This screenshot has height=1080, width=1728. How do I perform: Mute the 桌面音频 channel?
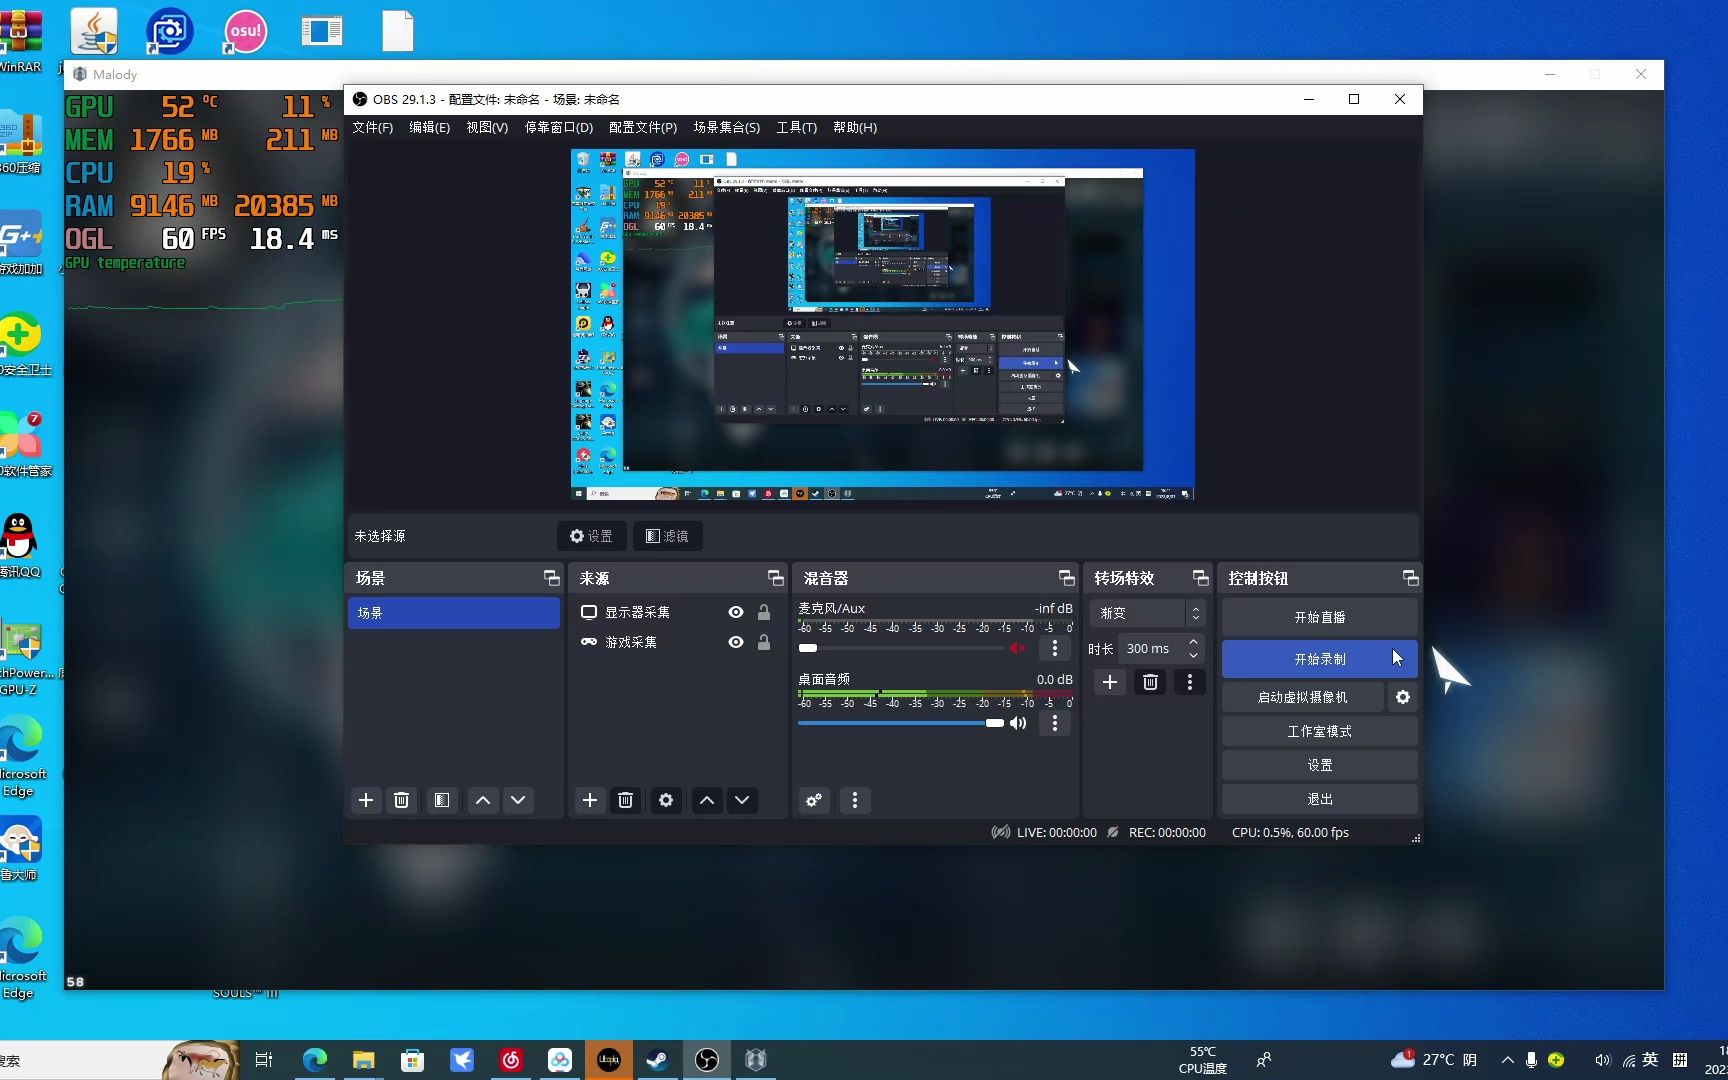click(x=1018, y=723)
